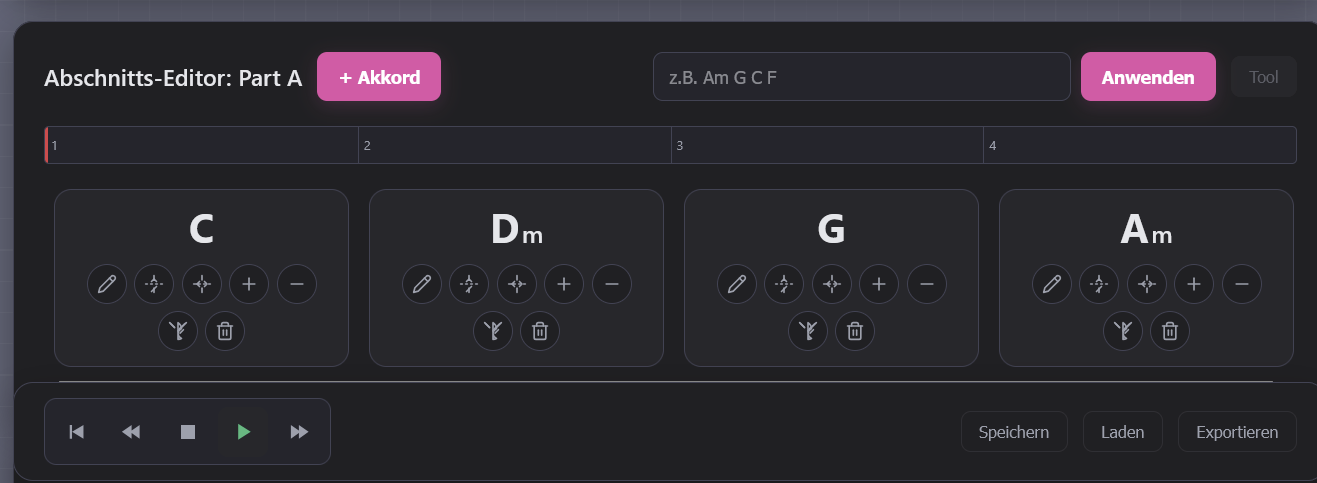Click the pencil edit icon on C chord
Viewport: 1317px width, 483px height.
coord(107,284)
